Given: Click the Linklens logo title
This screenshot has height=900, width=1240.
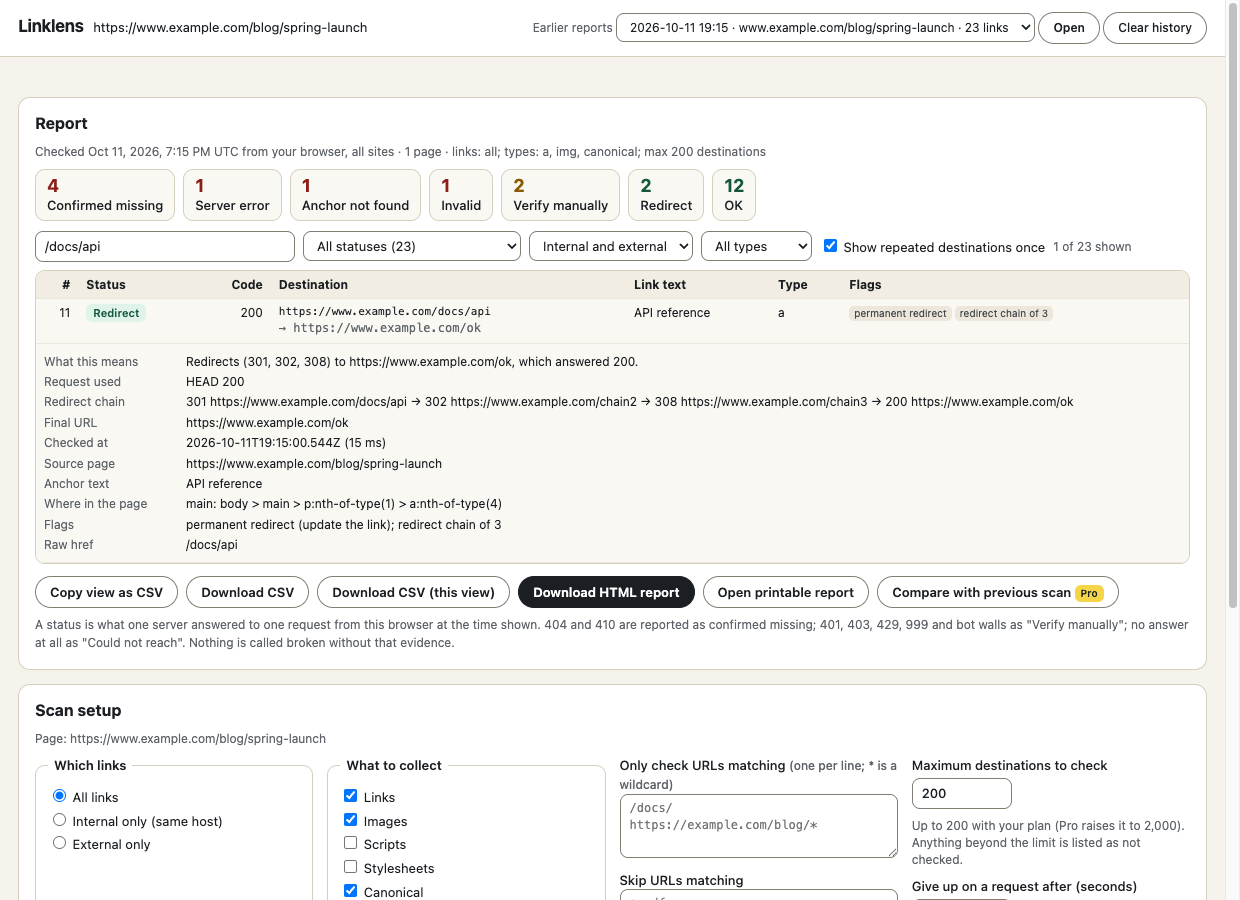Looking at the screenshot, I should (x=51, y=26).
